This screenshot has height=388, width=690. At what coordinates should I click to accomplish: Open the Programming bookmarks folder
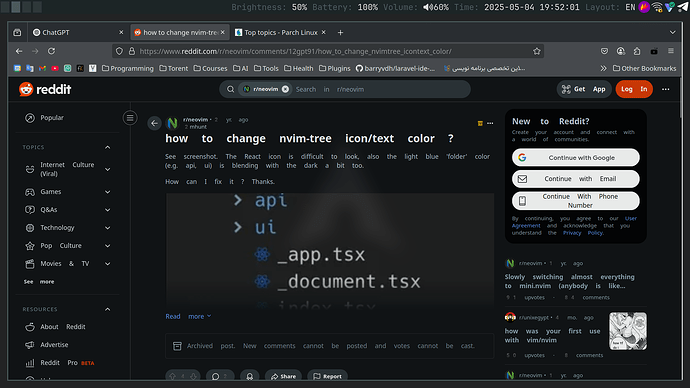pyautogui.click(x=128, y=68)
